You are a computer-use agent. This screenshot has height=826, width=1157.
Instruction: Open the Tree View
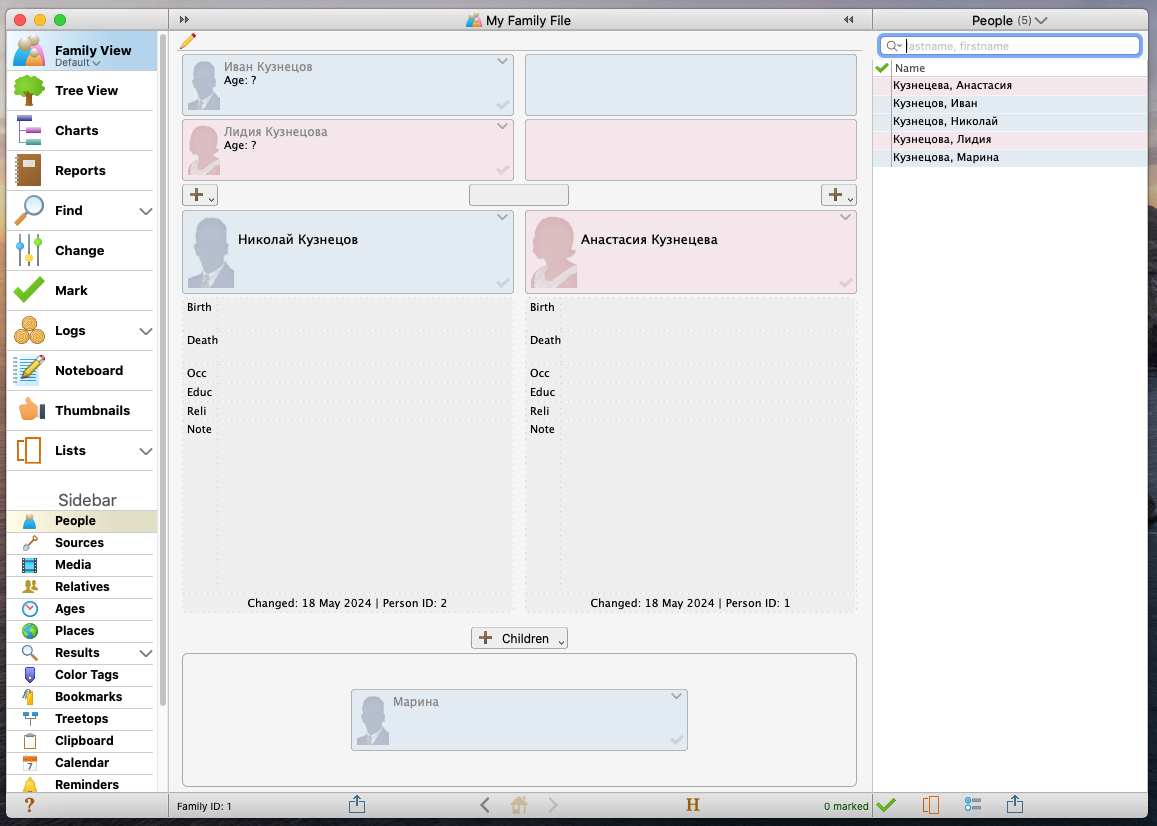click(x=86, y=91)
